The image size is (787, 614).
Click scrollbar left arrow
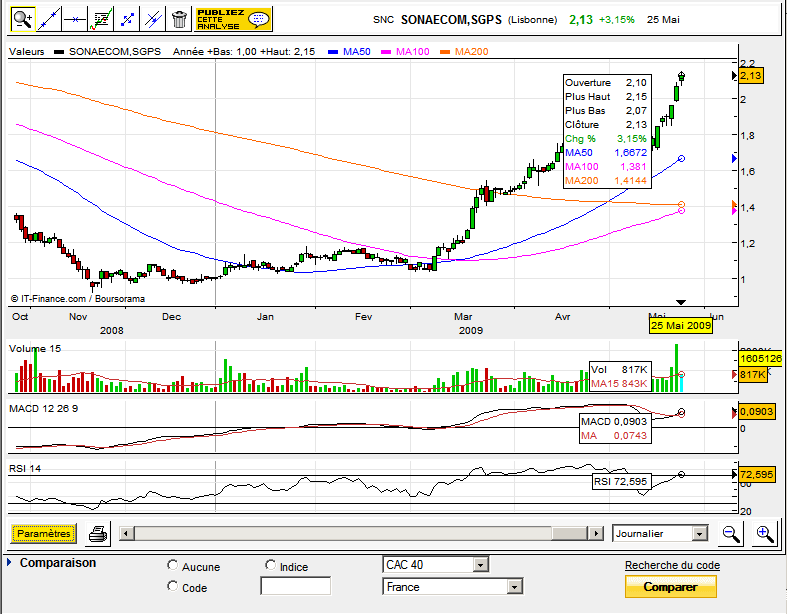[126, 533]
